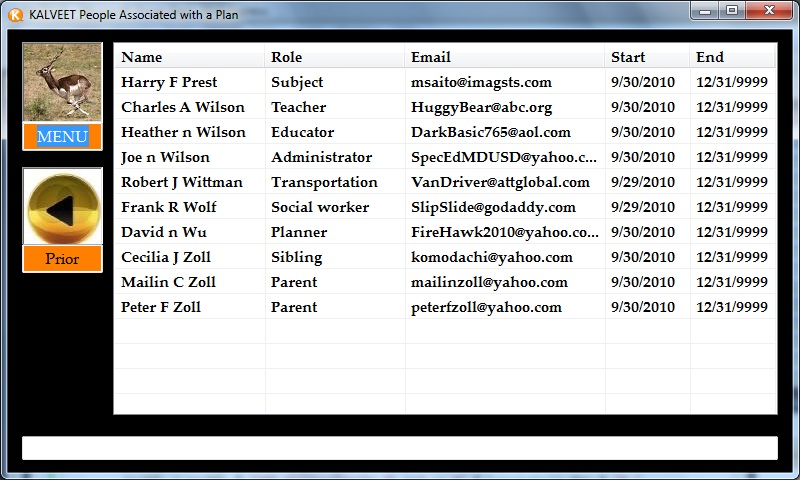Sort table by the Role column header

coord(334,57)
